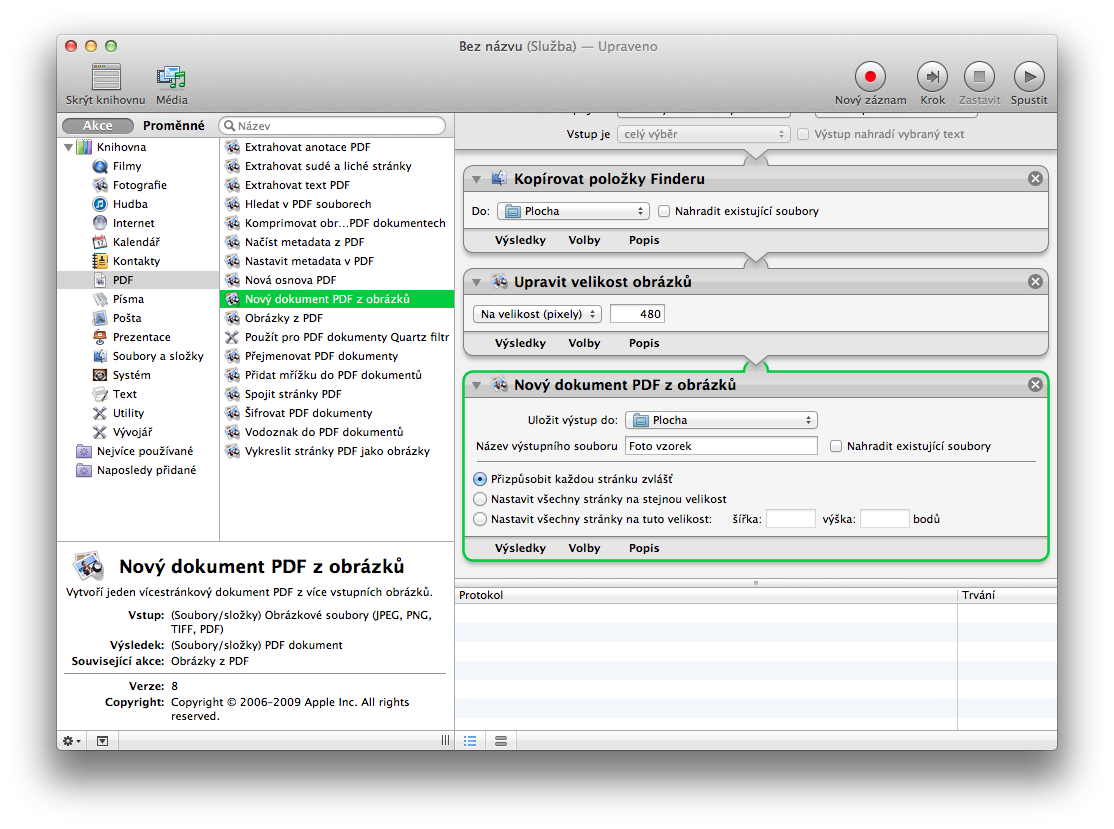This screenshot has width=1114, height=829.
Task: Remove the Upravit velikost obrázků action
Action: point(1035,282)
